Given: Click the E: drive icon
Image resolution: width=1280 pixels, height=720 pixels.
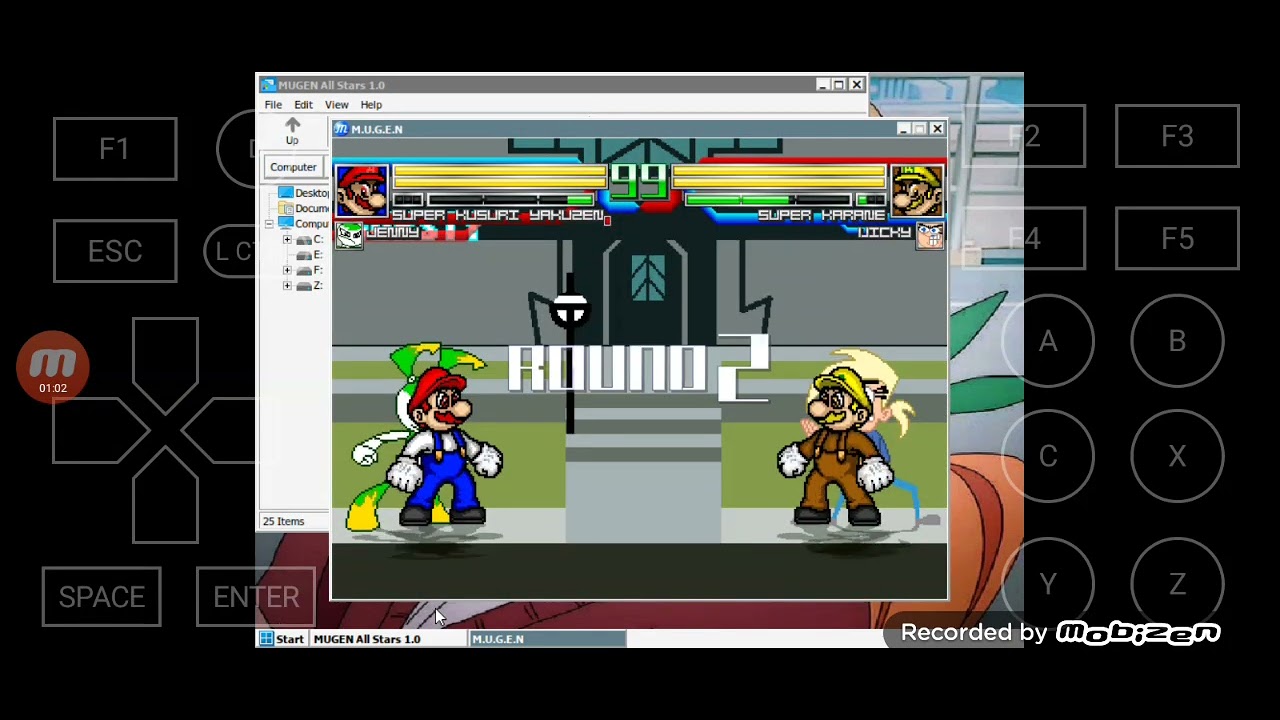Looking at the screenshot, I should point(304,255).
